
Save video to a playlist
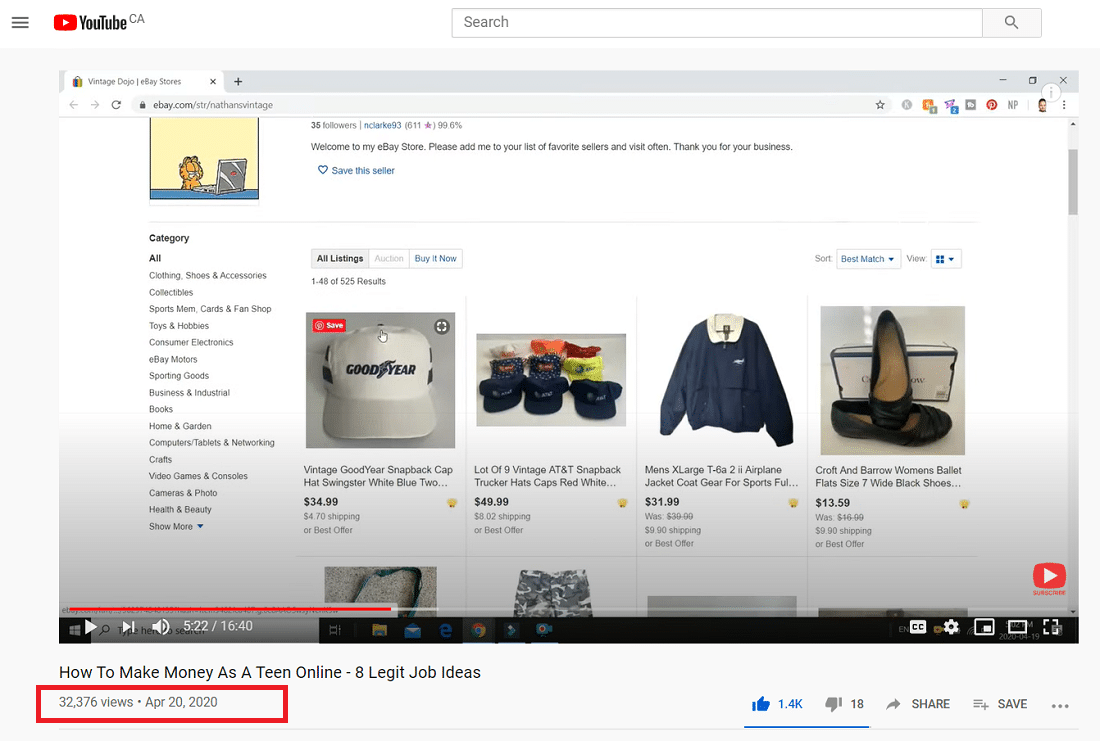[1000, 704]
